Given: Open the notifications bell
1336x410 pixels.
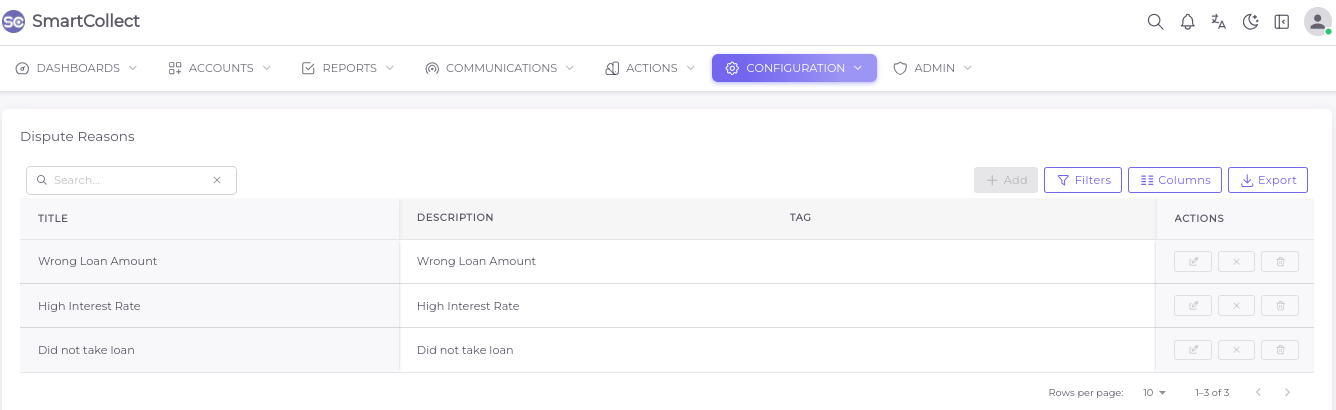Looking at the screenshot, I should pyautogui.click(x=1187, y=22).
